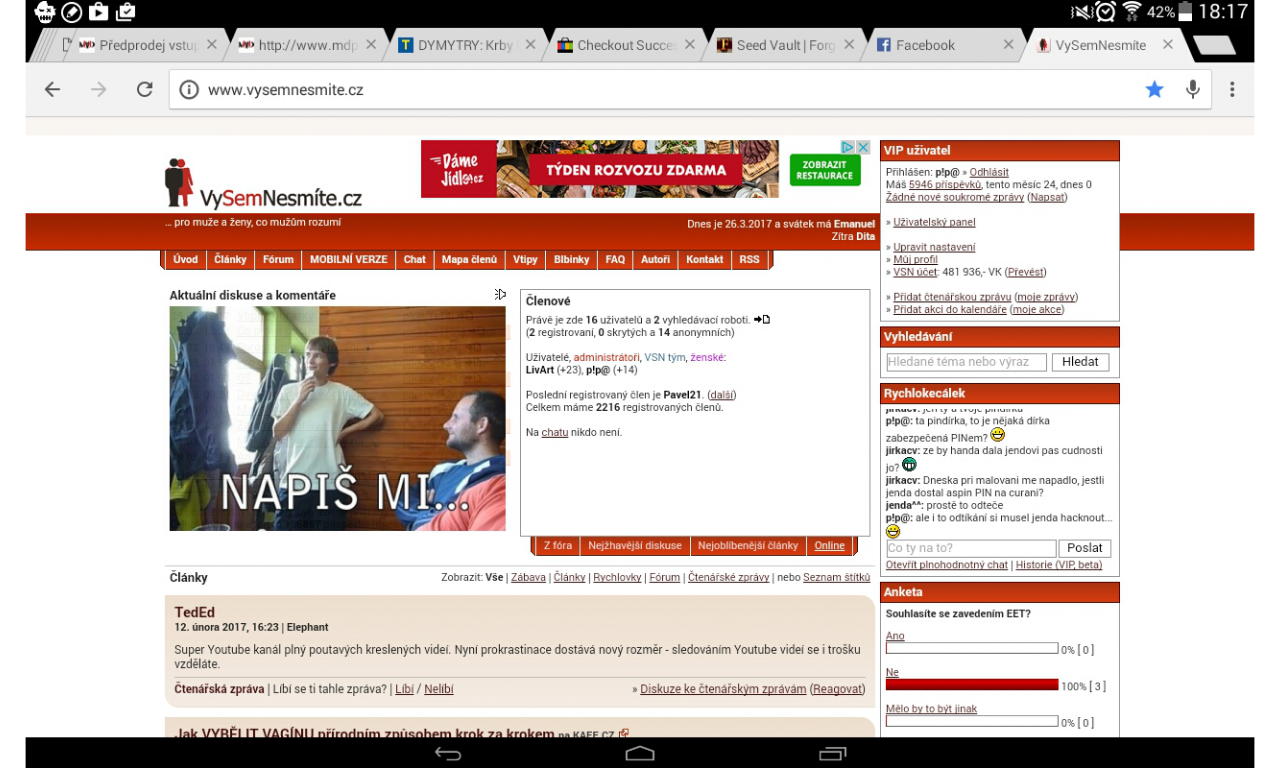The image size is (1280, 768).
Task: Switch to the DYMYTRY tab
Action: coord(465,45)
